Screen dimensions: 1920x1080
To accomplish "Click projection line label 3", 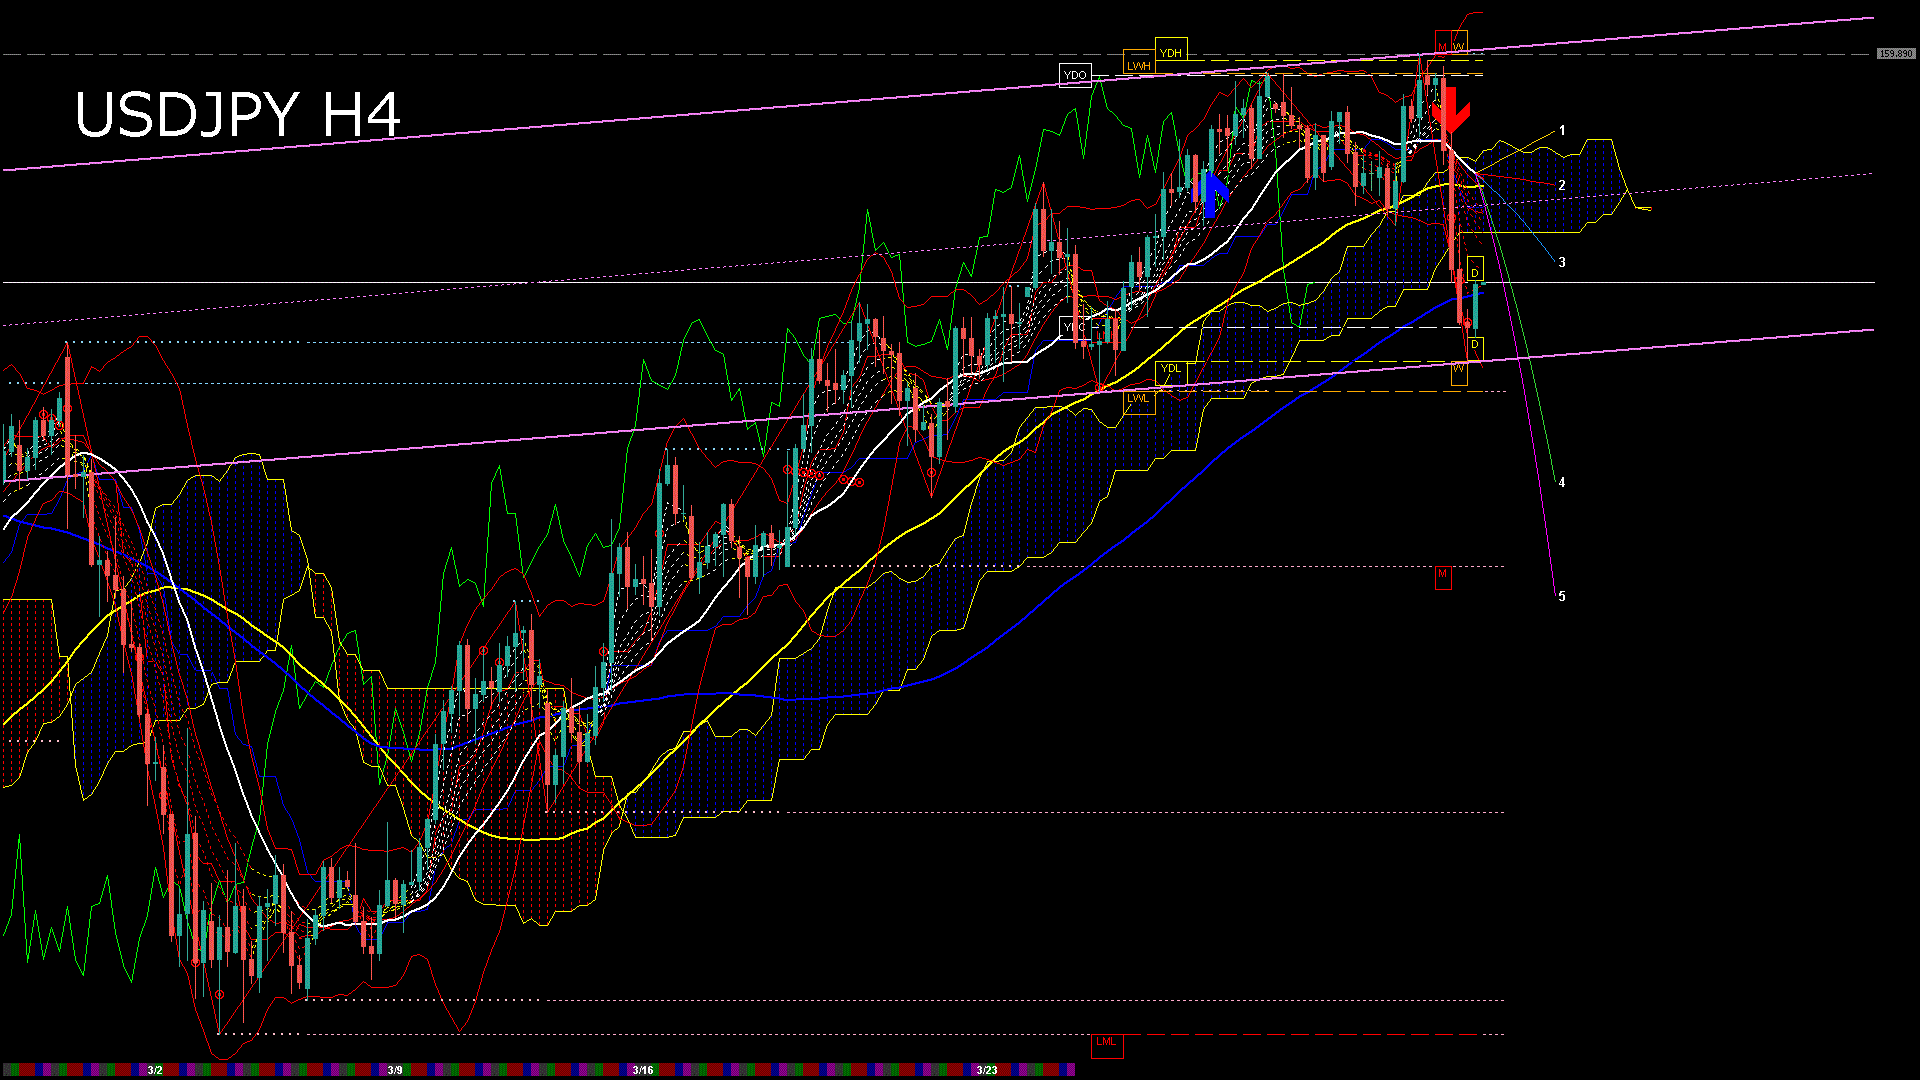I will click(1562, 263).
